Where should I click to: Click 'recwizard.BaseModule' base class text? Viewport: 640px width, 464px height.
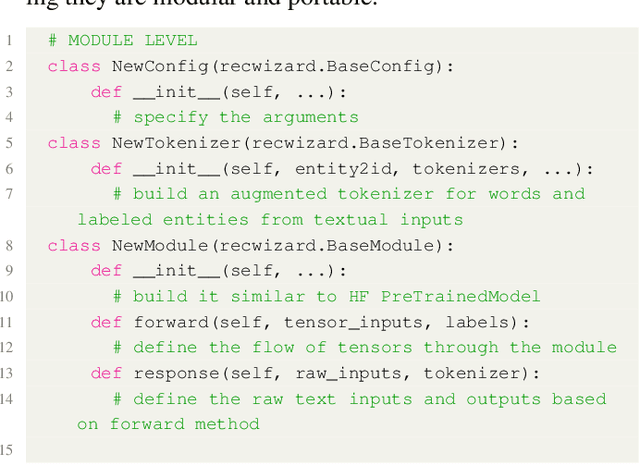[320, 245]
